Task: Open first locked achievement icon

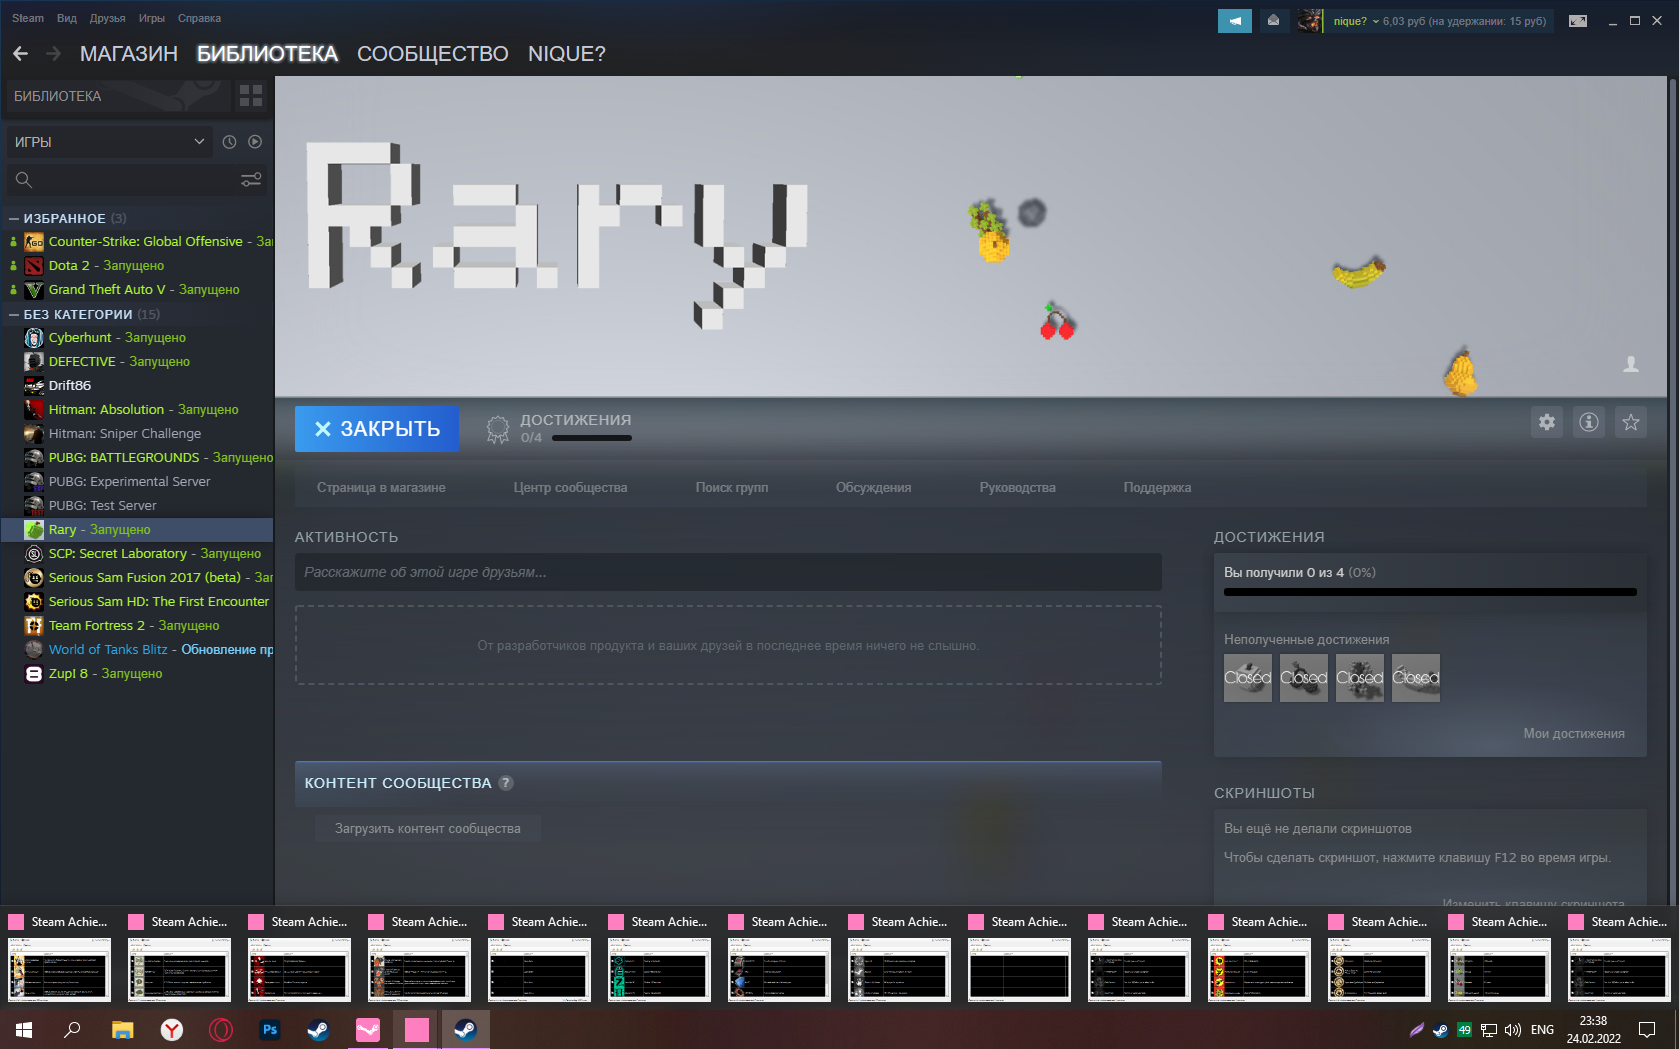Action: [1248, 678]
